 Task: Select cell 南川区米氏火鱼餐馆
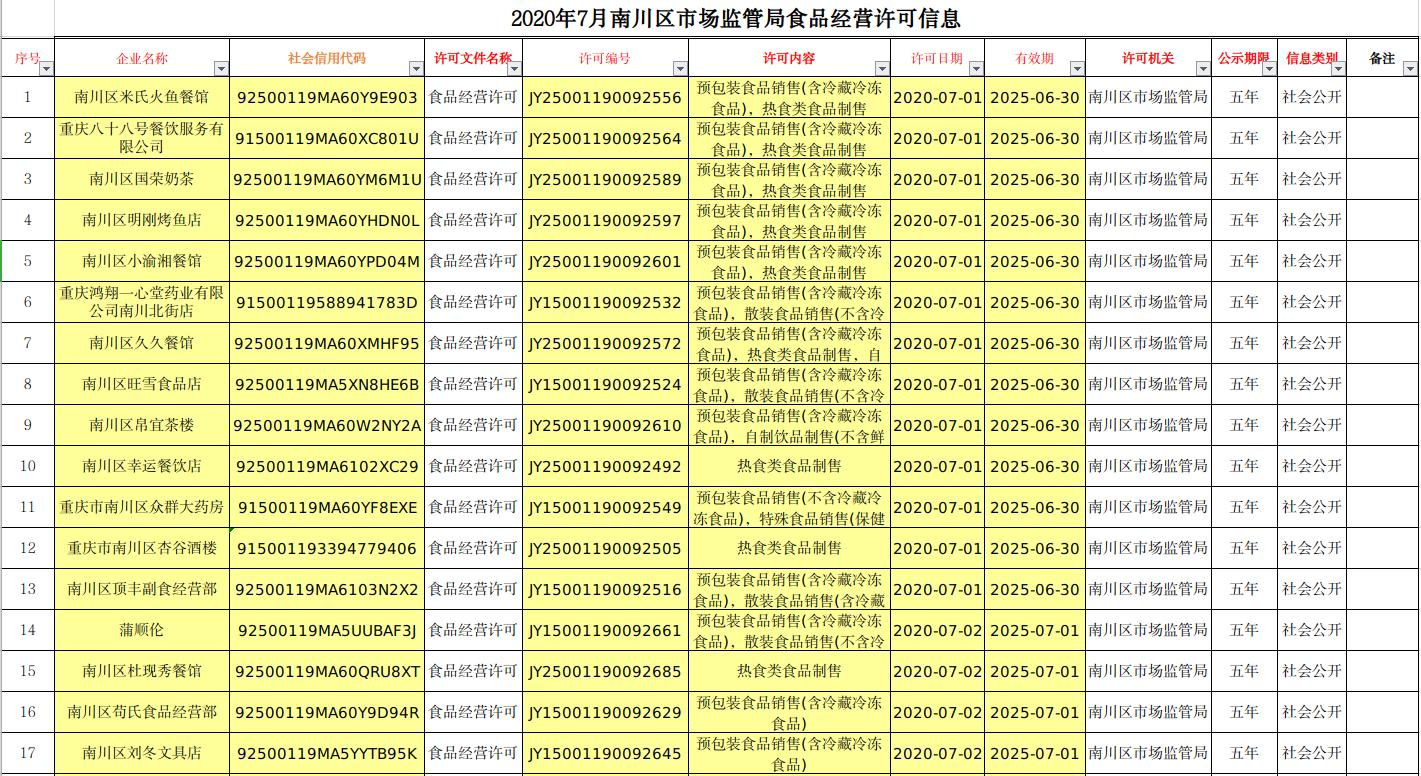pyautogui.click(x=142, y=97)
